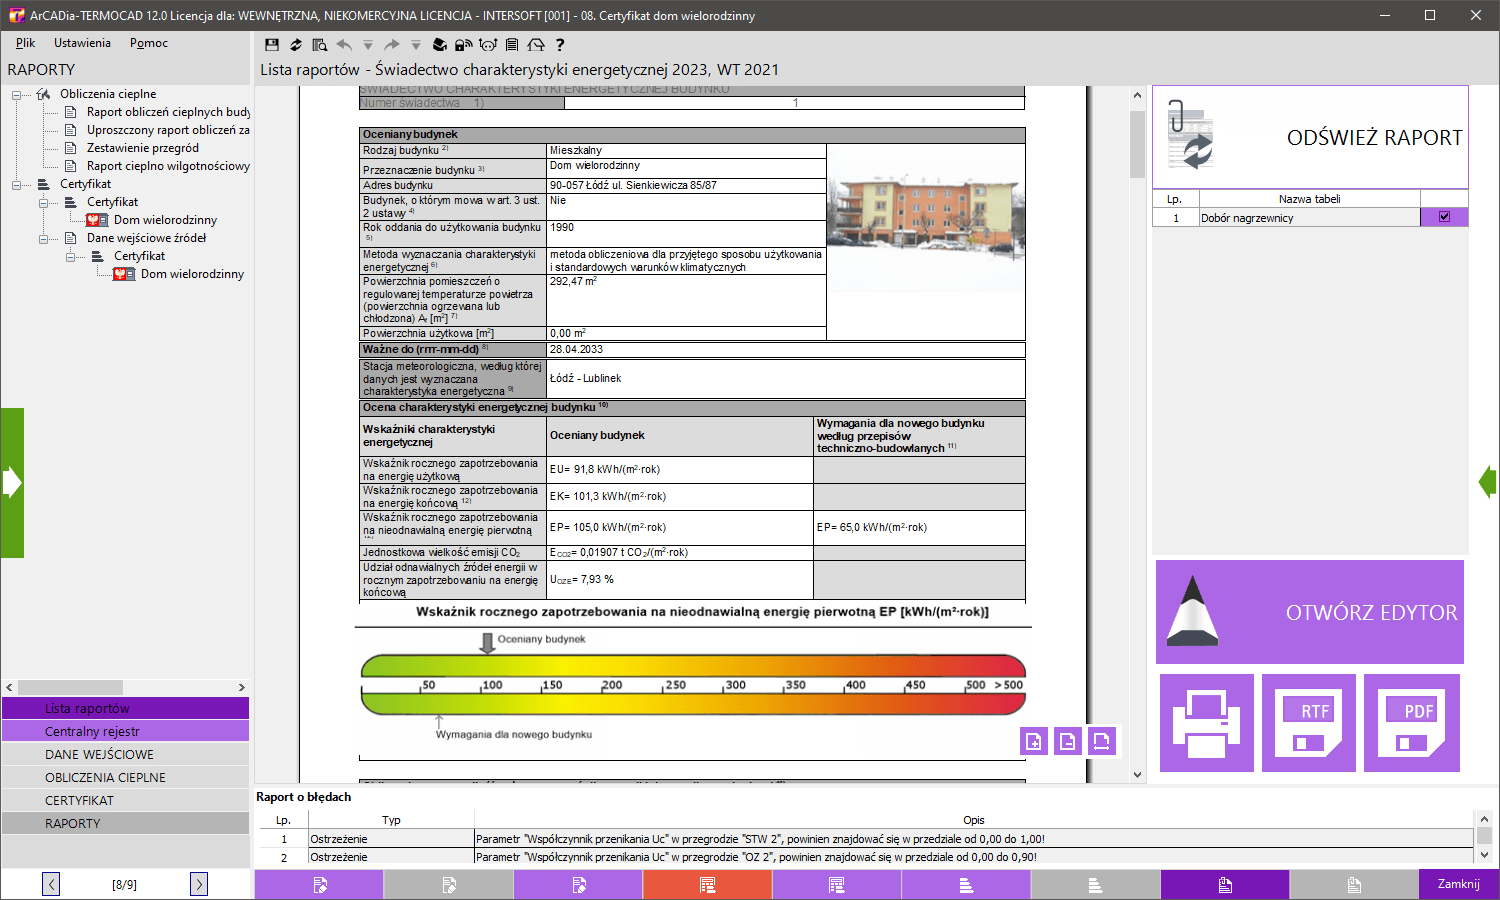Viewport: 1500px width, 900px height.
Task: Uncheck the Dobór nagrzewnicy table checkbox
Action: (x=1444, y=217)
